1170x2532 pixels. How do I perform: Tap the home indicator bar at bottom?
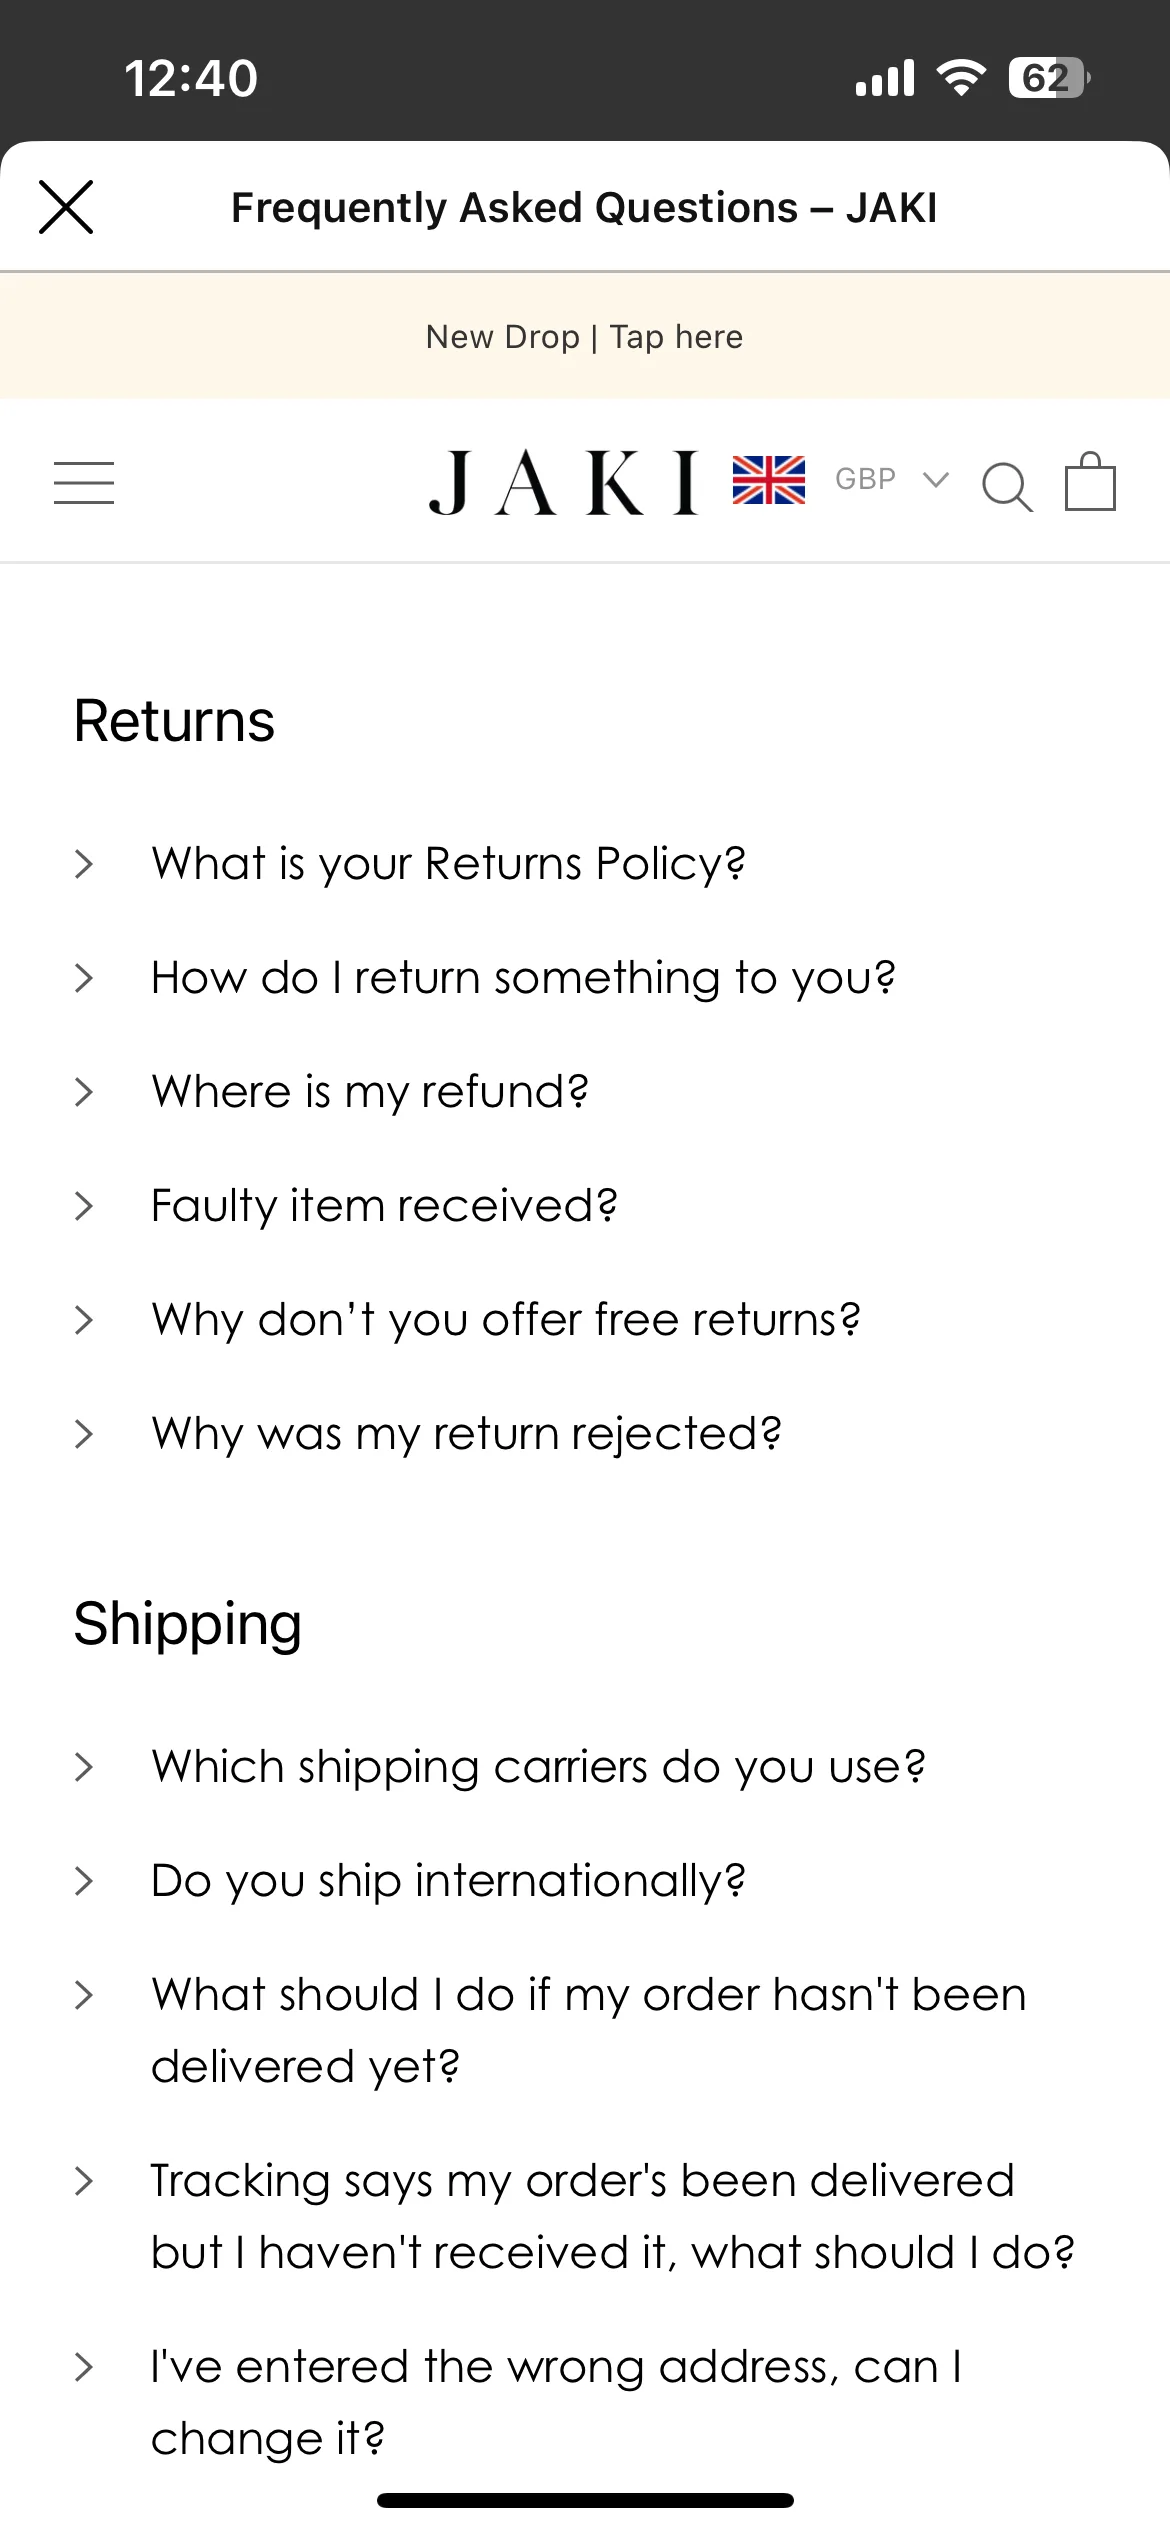click(585, 2500)
